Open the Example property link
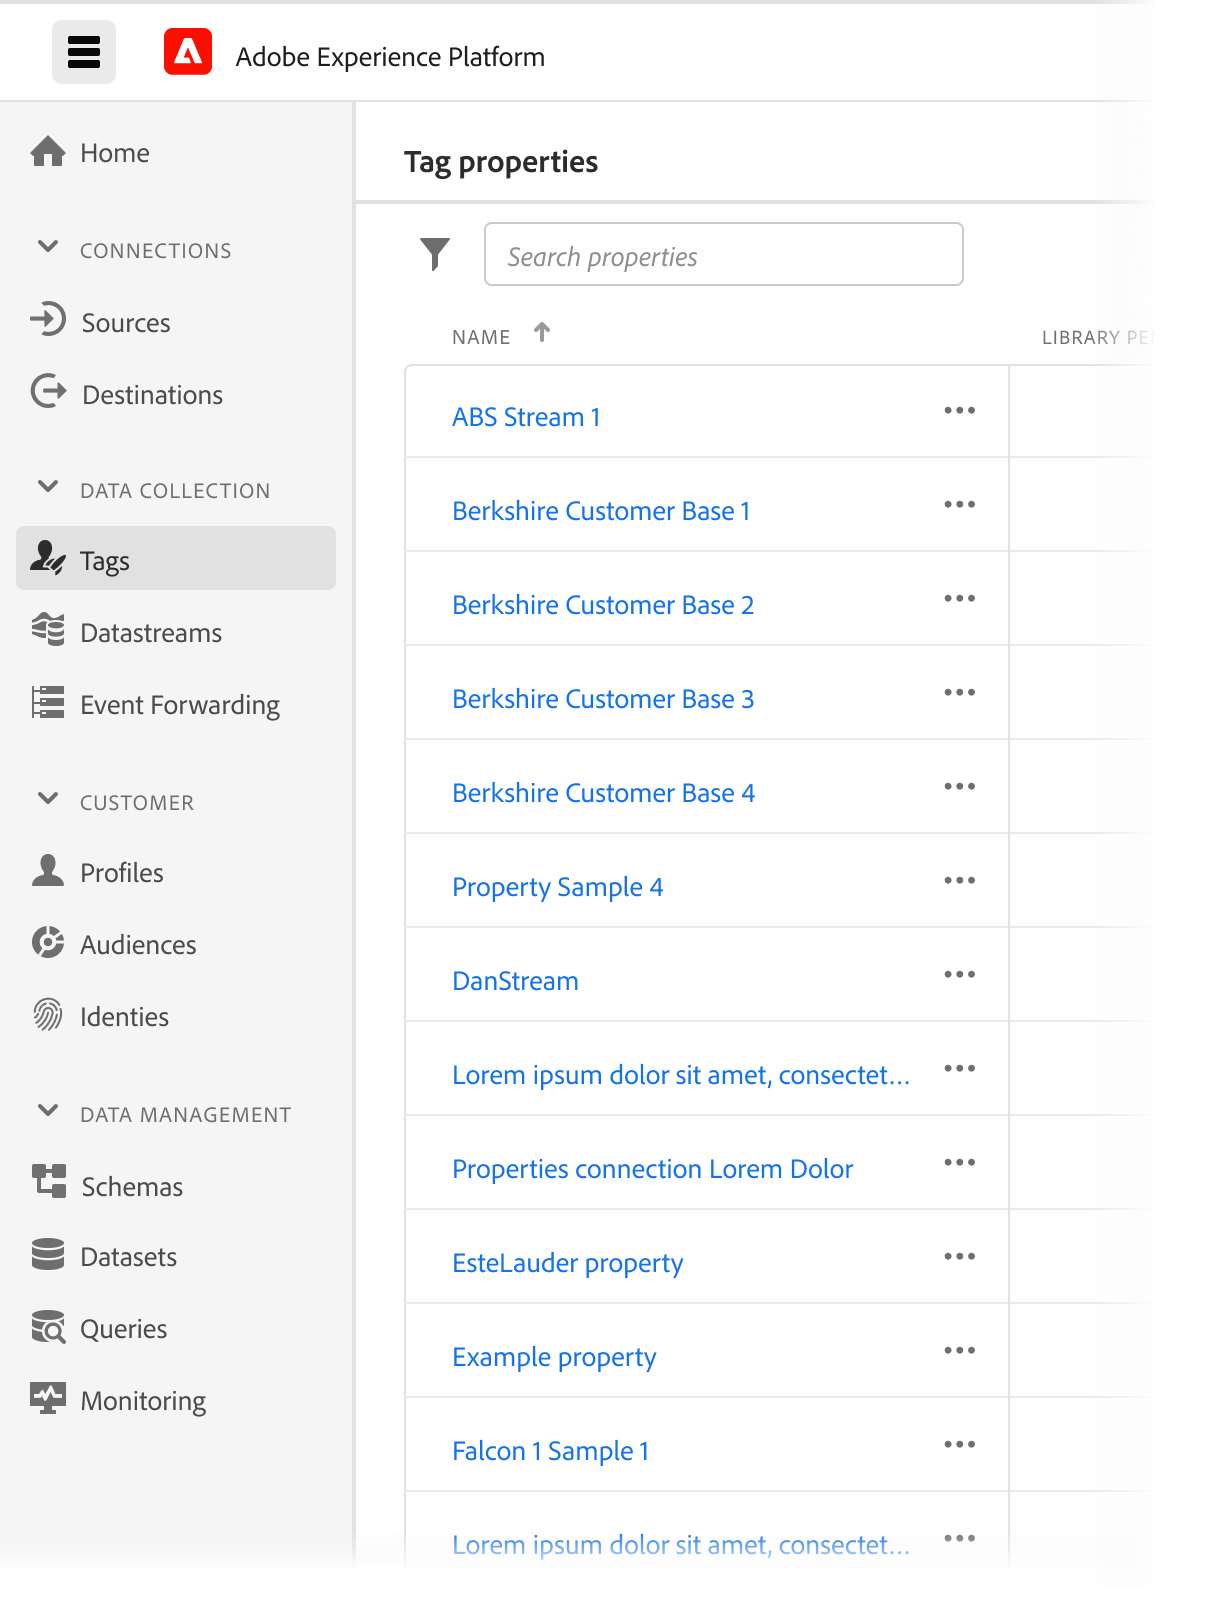1224x1614 pixels. point(554,1357)
